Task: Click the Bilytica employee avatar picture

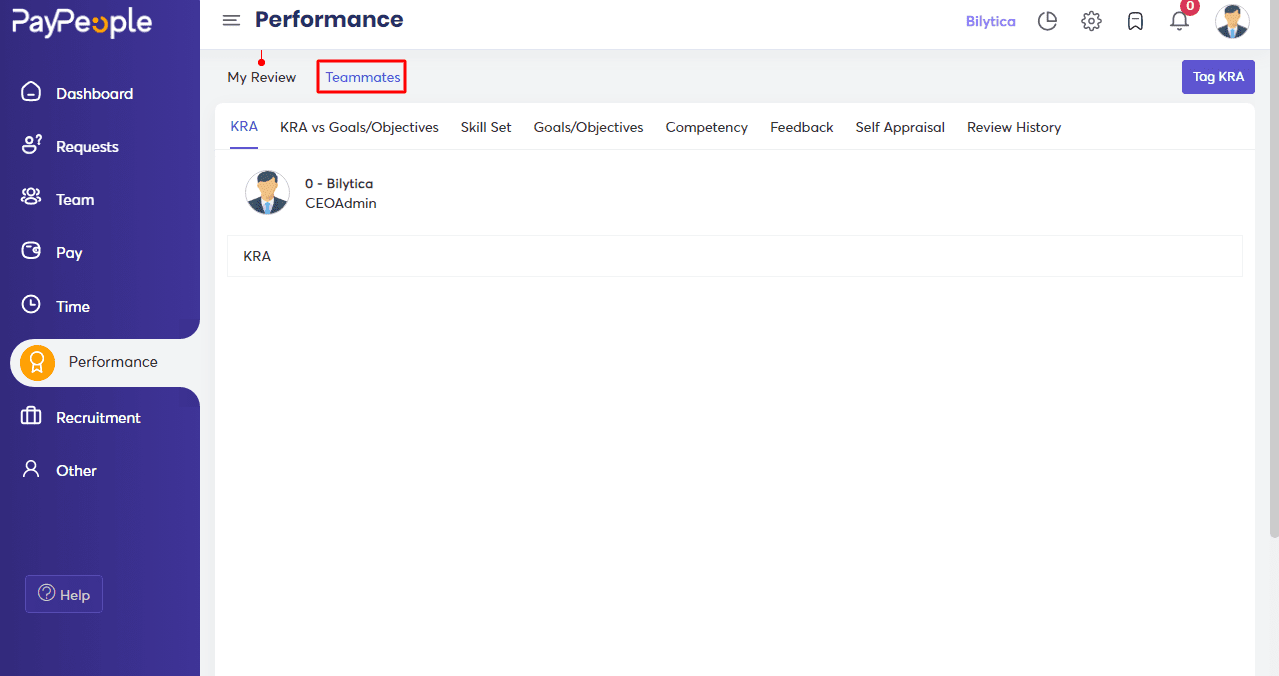Action: pyautogui.click(x=267, y=192)
